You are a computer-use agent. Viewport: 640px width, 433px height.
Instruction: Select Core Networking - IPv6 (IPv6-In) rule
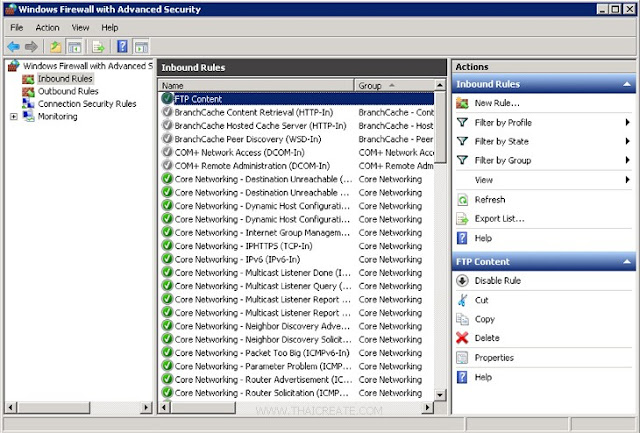[296, 259]
